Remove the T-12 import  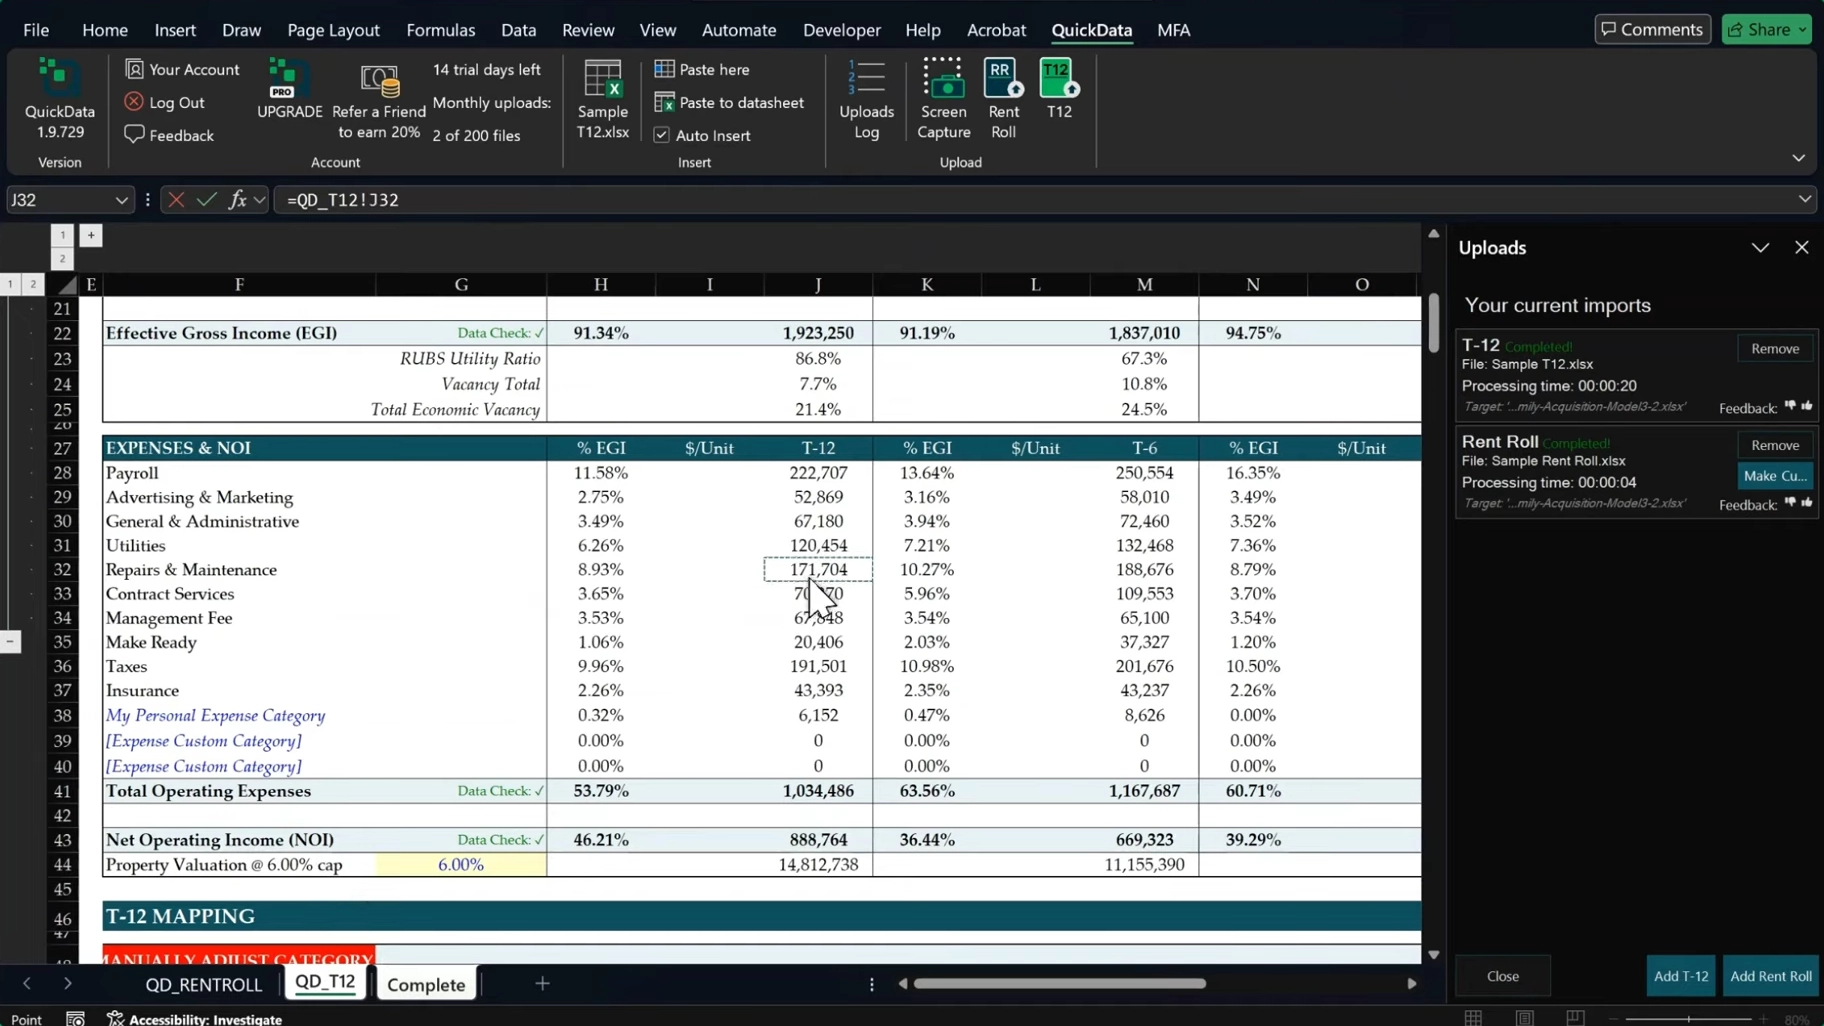click(1775, 348)
